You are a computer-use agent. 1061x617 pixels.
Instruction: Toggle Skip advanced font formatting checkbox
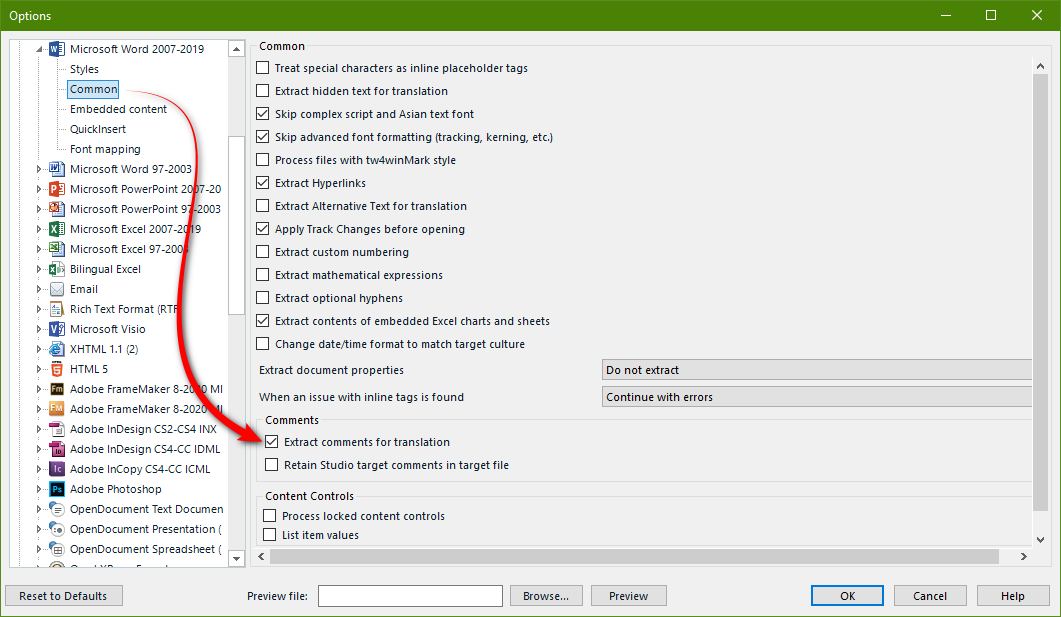pos(263,137)
